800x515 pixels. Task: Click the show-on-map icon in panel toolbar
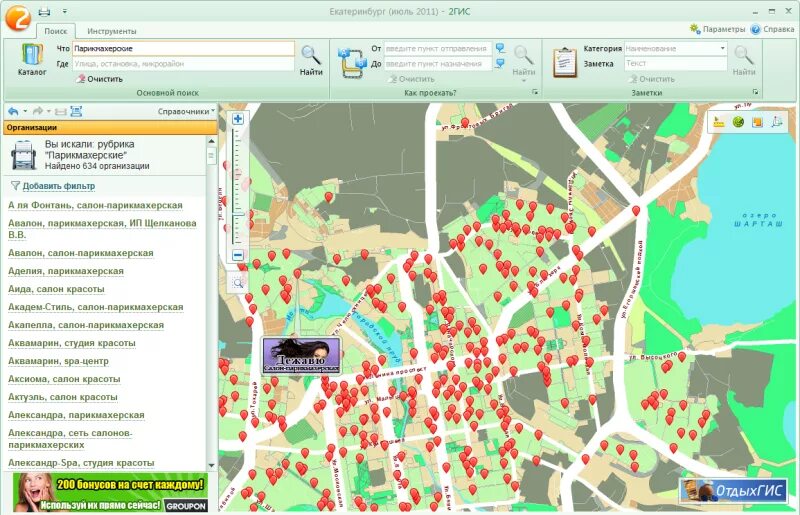click(76, 111)
